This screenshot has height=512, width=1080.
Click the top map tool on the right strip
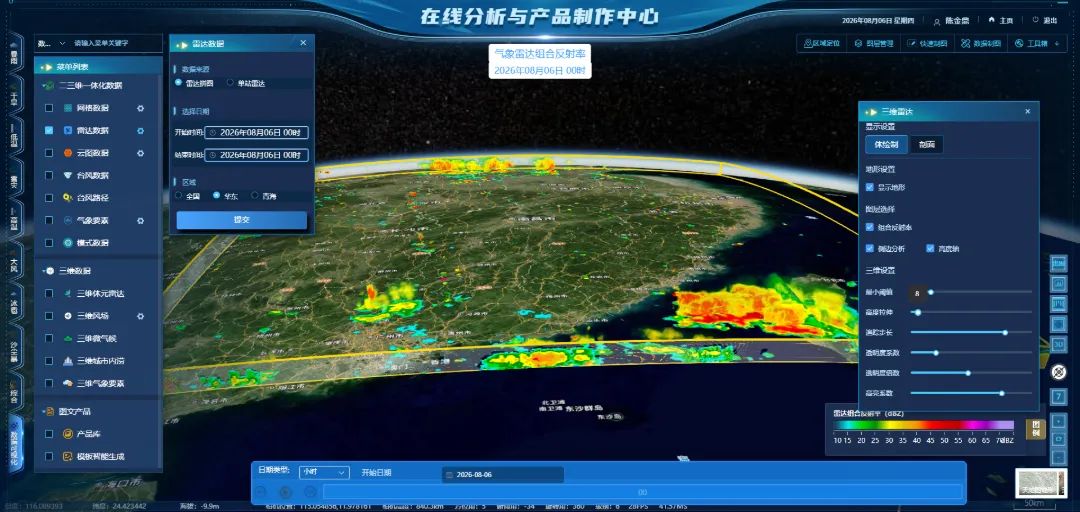[x=1059, y=263]
